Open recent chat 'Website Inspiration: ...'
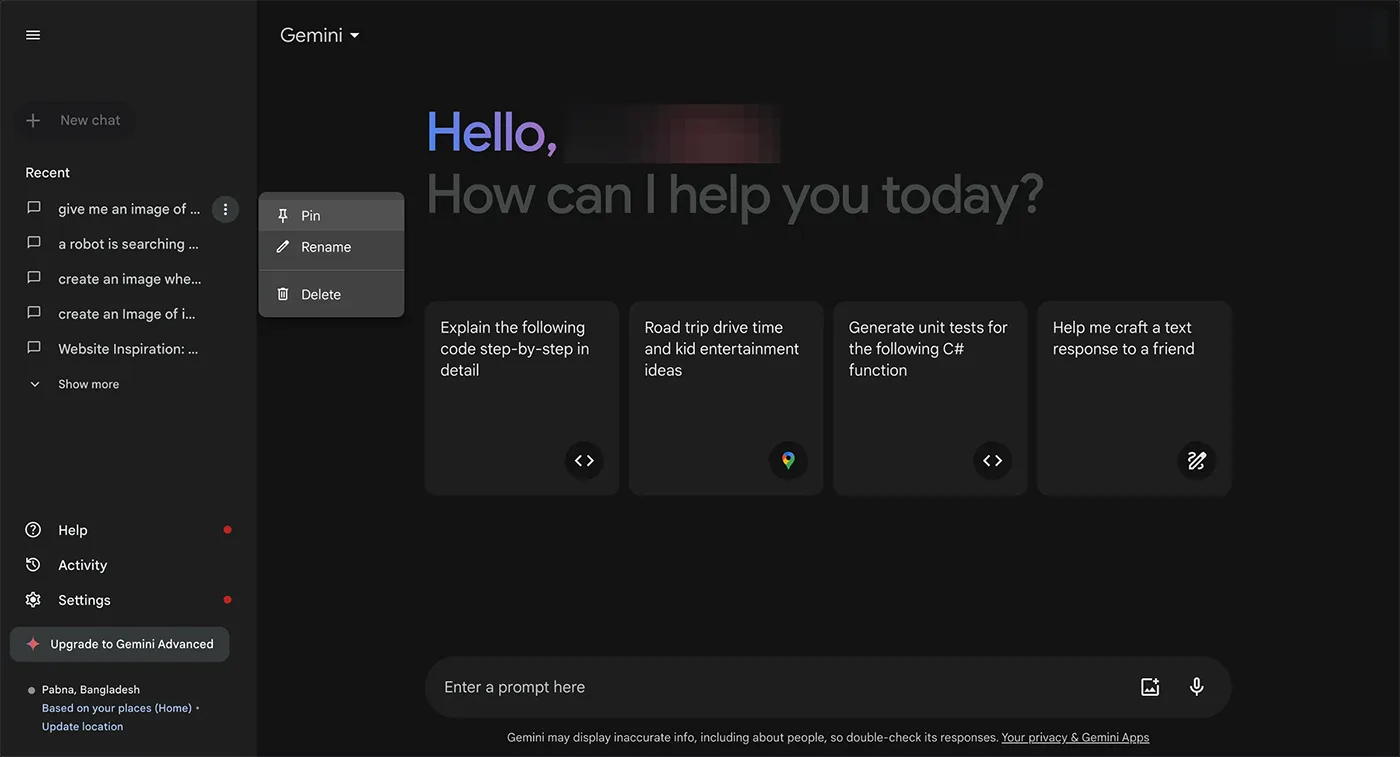The image size is (1400, 757). coord(128,349)
